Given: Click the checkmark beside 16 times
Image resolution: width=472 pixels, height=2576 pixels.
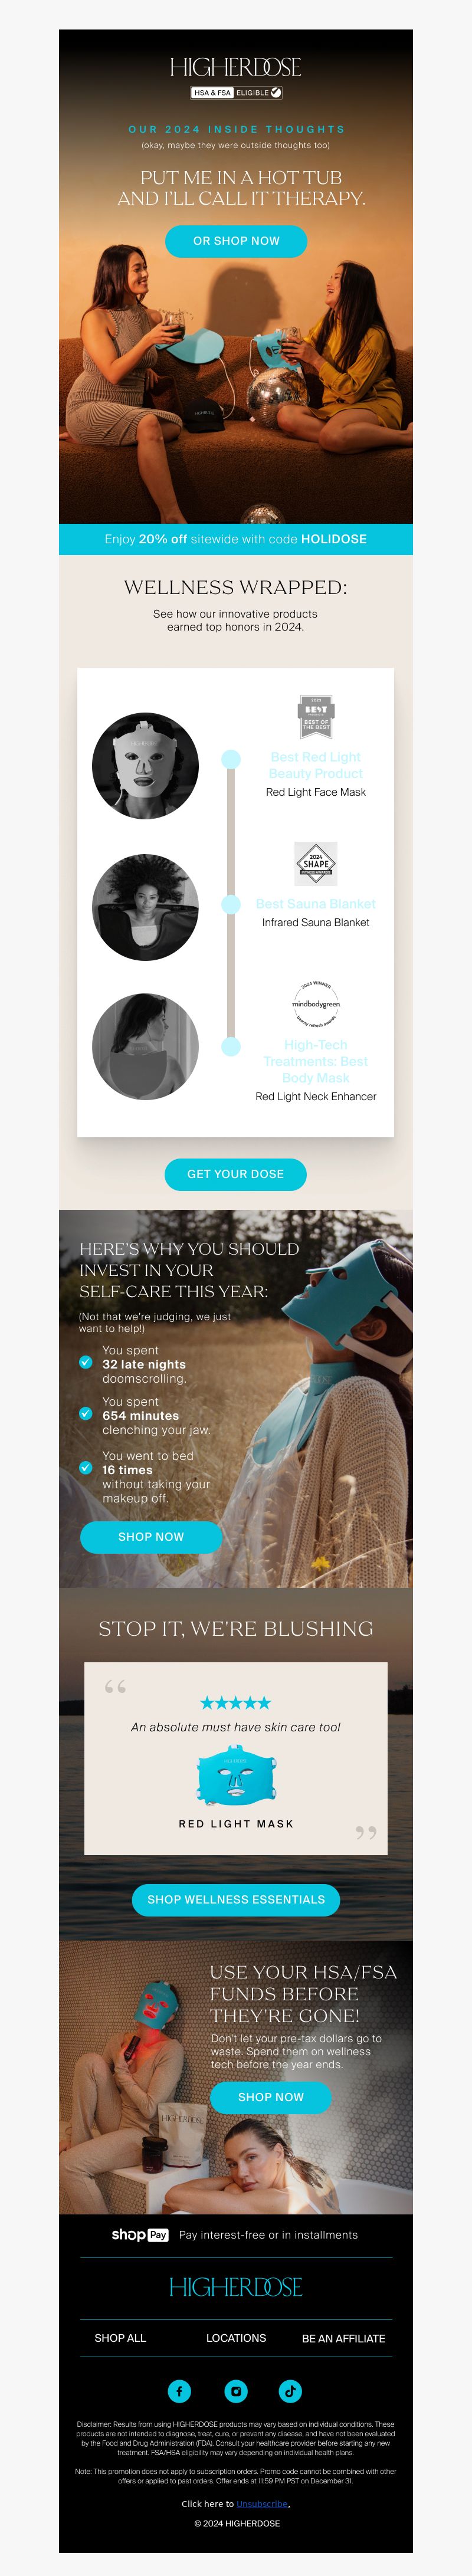Looking at the screenshot, I should 86,1468.
